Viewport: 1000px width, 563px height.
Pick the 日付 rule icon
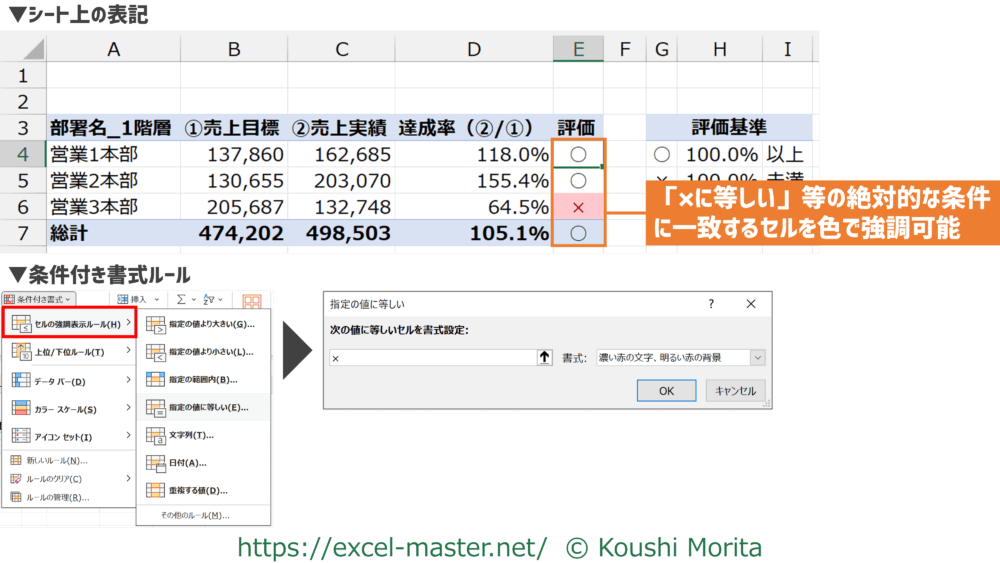[155, 463]
